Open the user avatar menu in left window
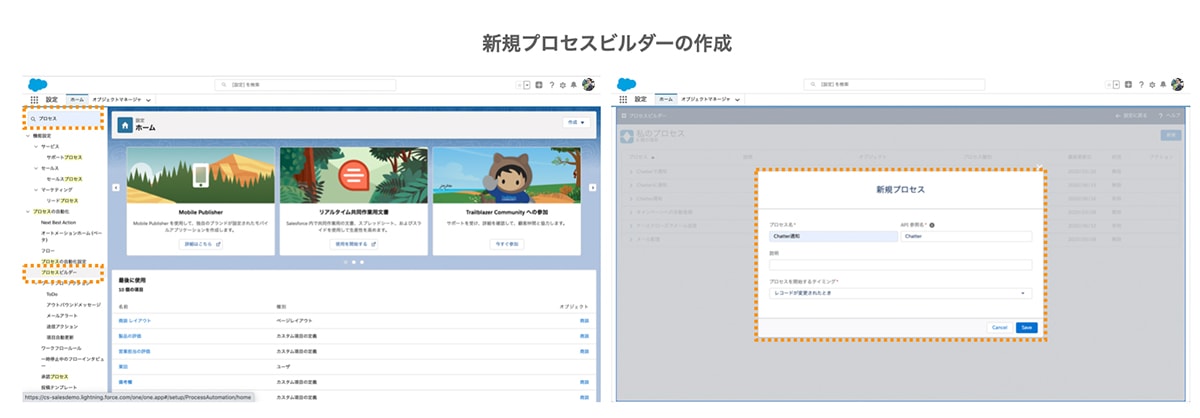This screenshot has width=1200, height=418. pyautogui.click(x=587, y=85)
